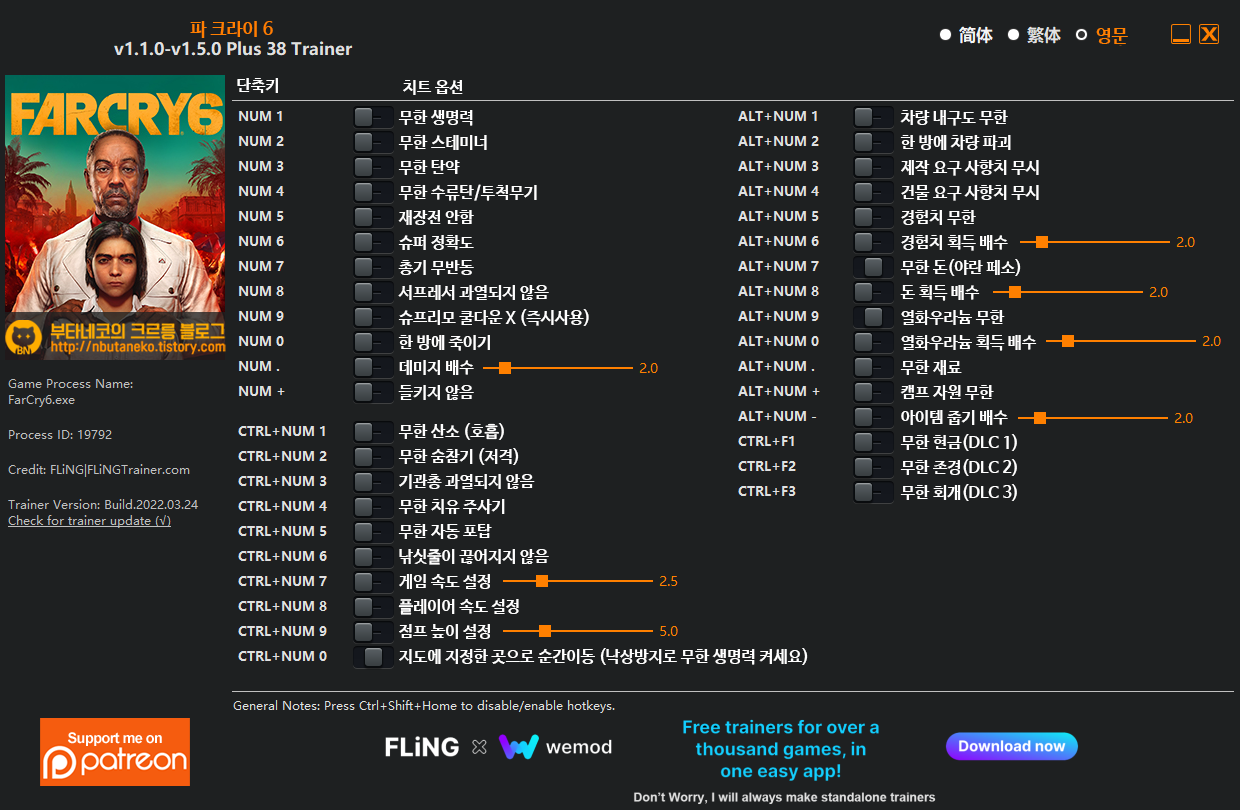Toggle 경험치 무한 switch
This screenshot has height=810, width=1240.
(x=874, y=217)
